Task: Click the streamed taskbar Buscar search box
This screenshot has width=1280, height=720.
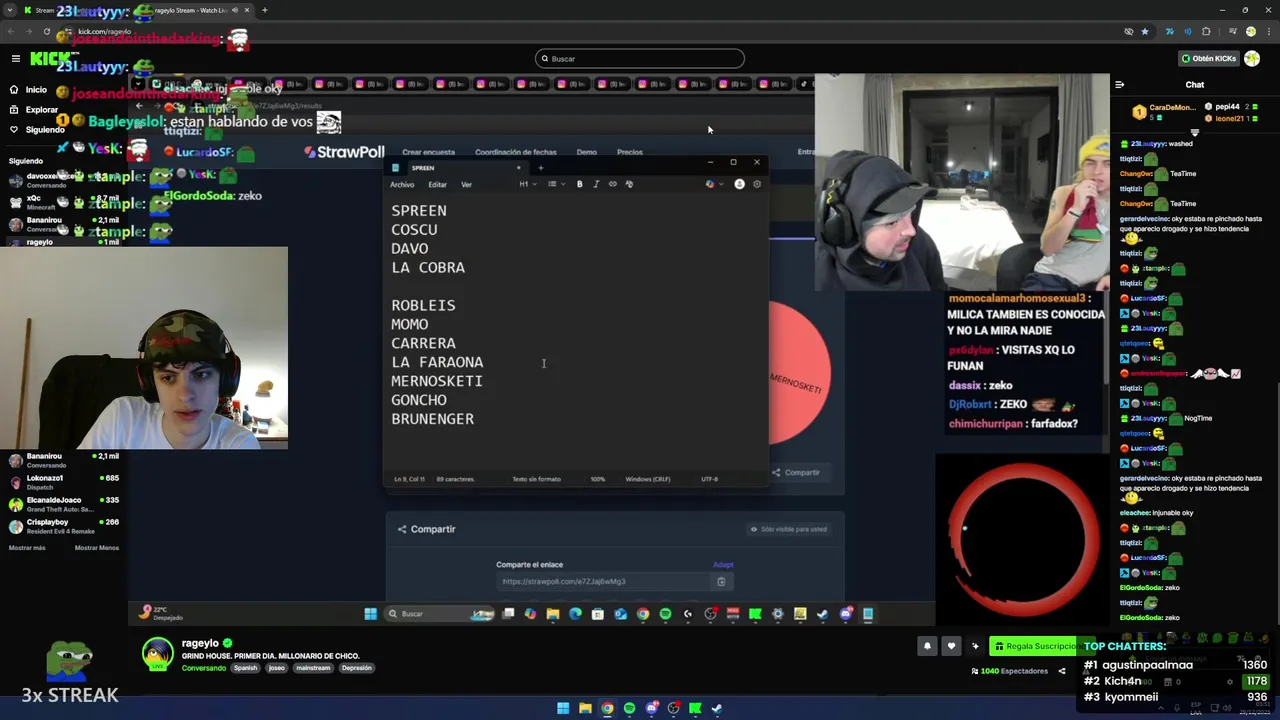Action: [x=440, y=614]
